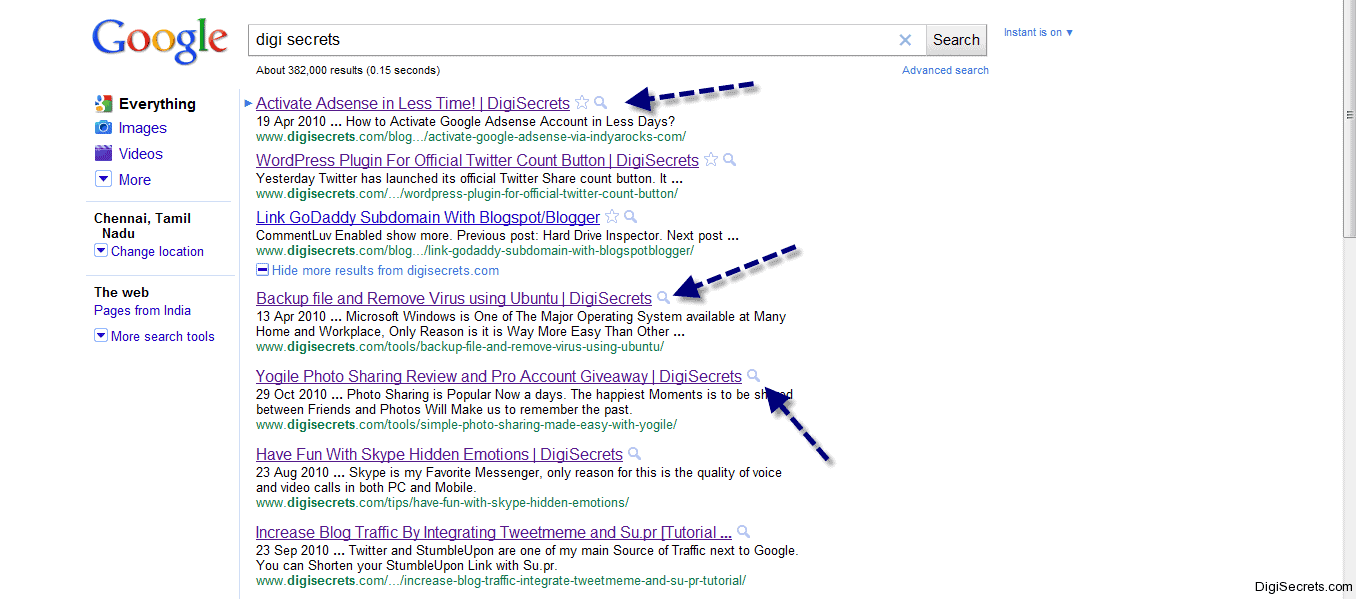Click the activate-google-adsense-via-indyarocks URL text

coord(471,137)
